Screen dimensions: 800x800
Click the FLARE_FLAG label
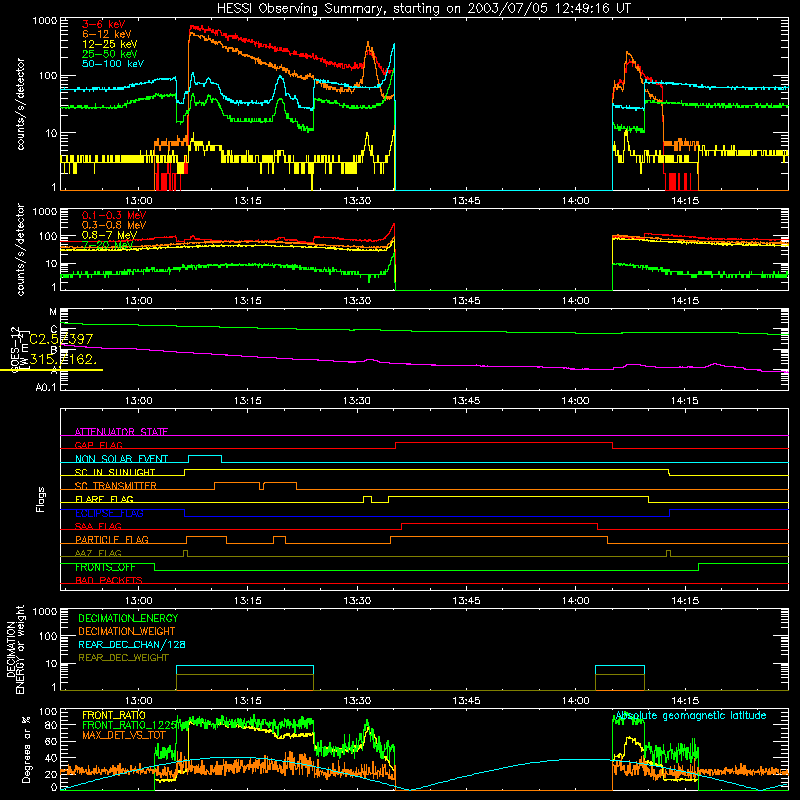click(x=104, y=499)
